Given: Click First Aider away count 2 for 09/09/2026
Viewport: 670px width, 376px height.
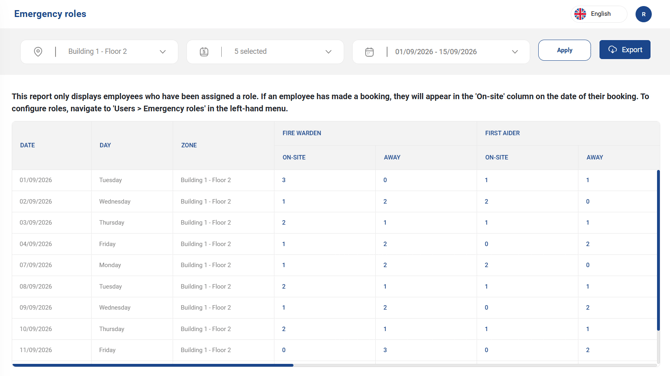Looking at the screenshot, I should (588, 308).
